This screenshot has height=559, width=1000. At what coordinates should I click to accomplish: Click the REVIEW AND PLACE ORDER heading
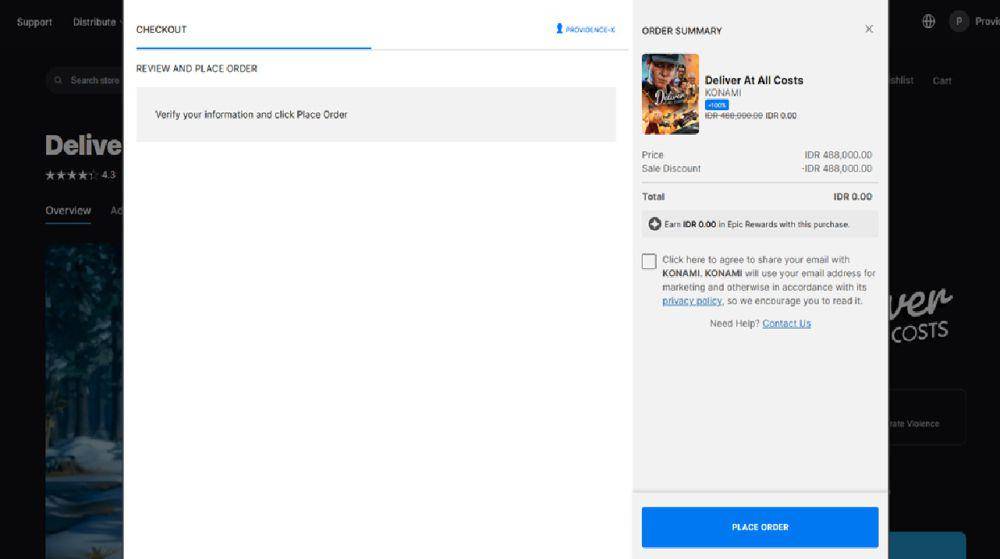196,68
